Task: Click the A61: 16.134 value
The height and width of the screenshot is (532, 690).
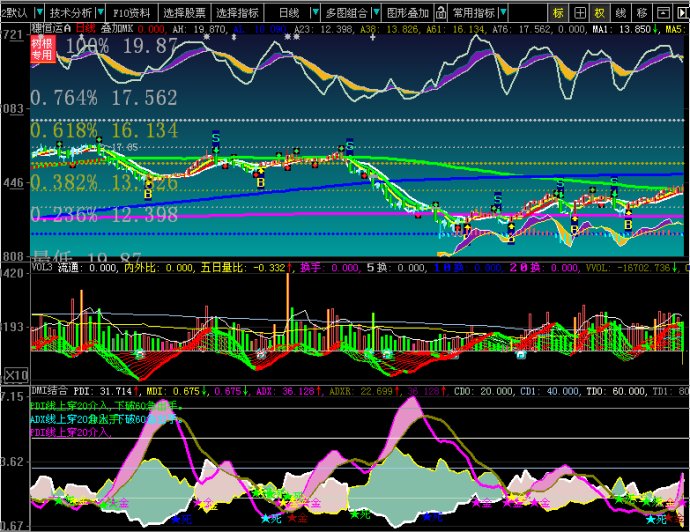Action: click(x=456, y=29)
